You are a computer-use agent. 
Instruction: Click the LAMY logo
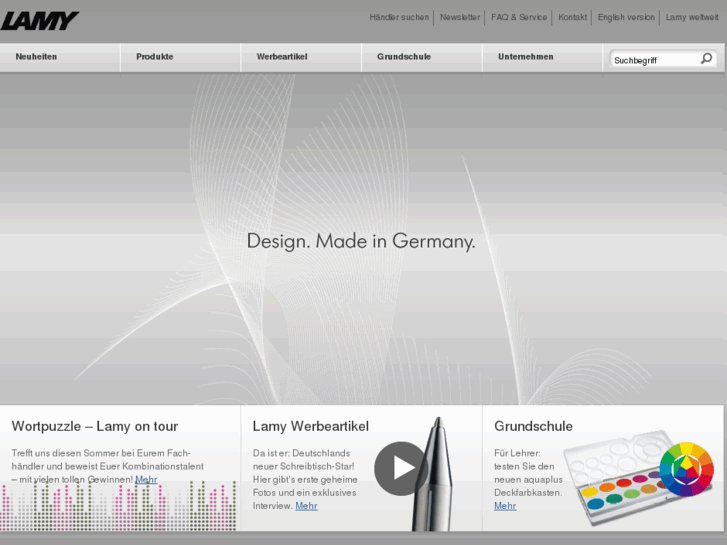click(x=39, y=21)
